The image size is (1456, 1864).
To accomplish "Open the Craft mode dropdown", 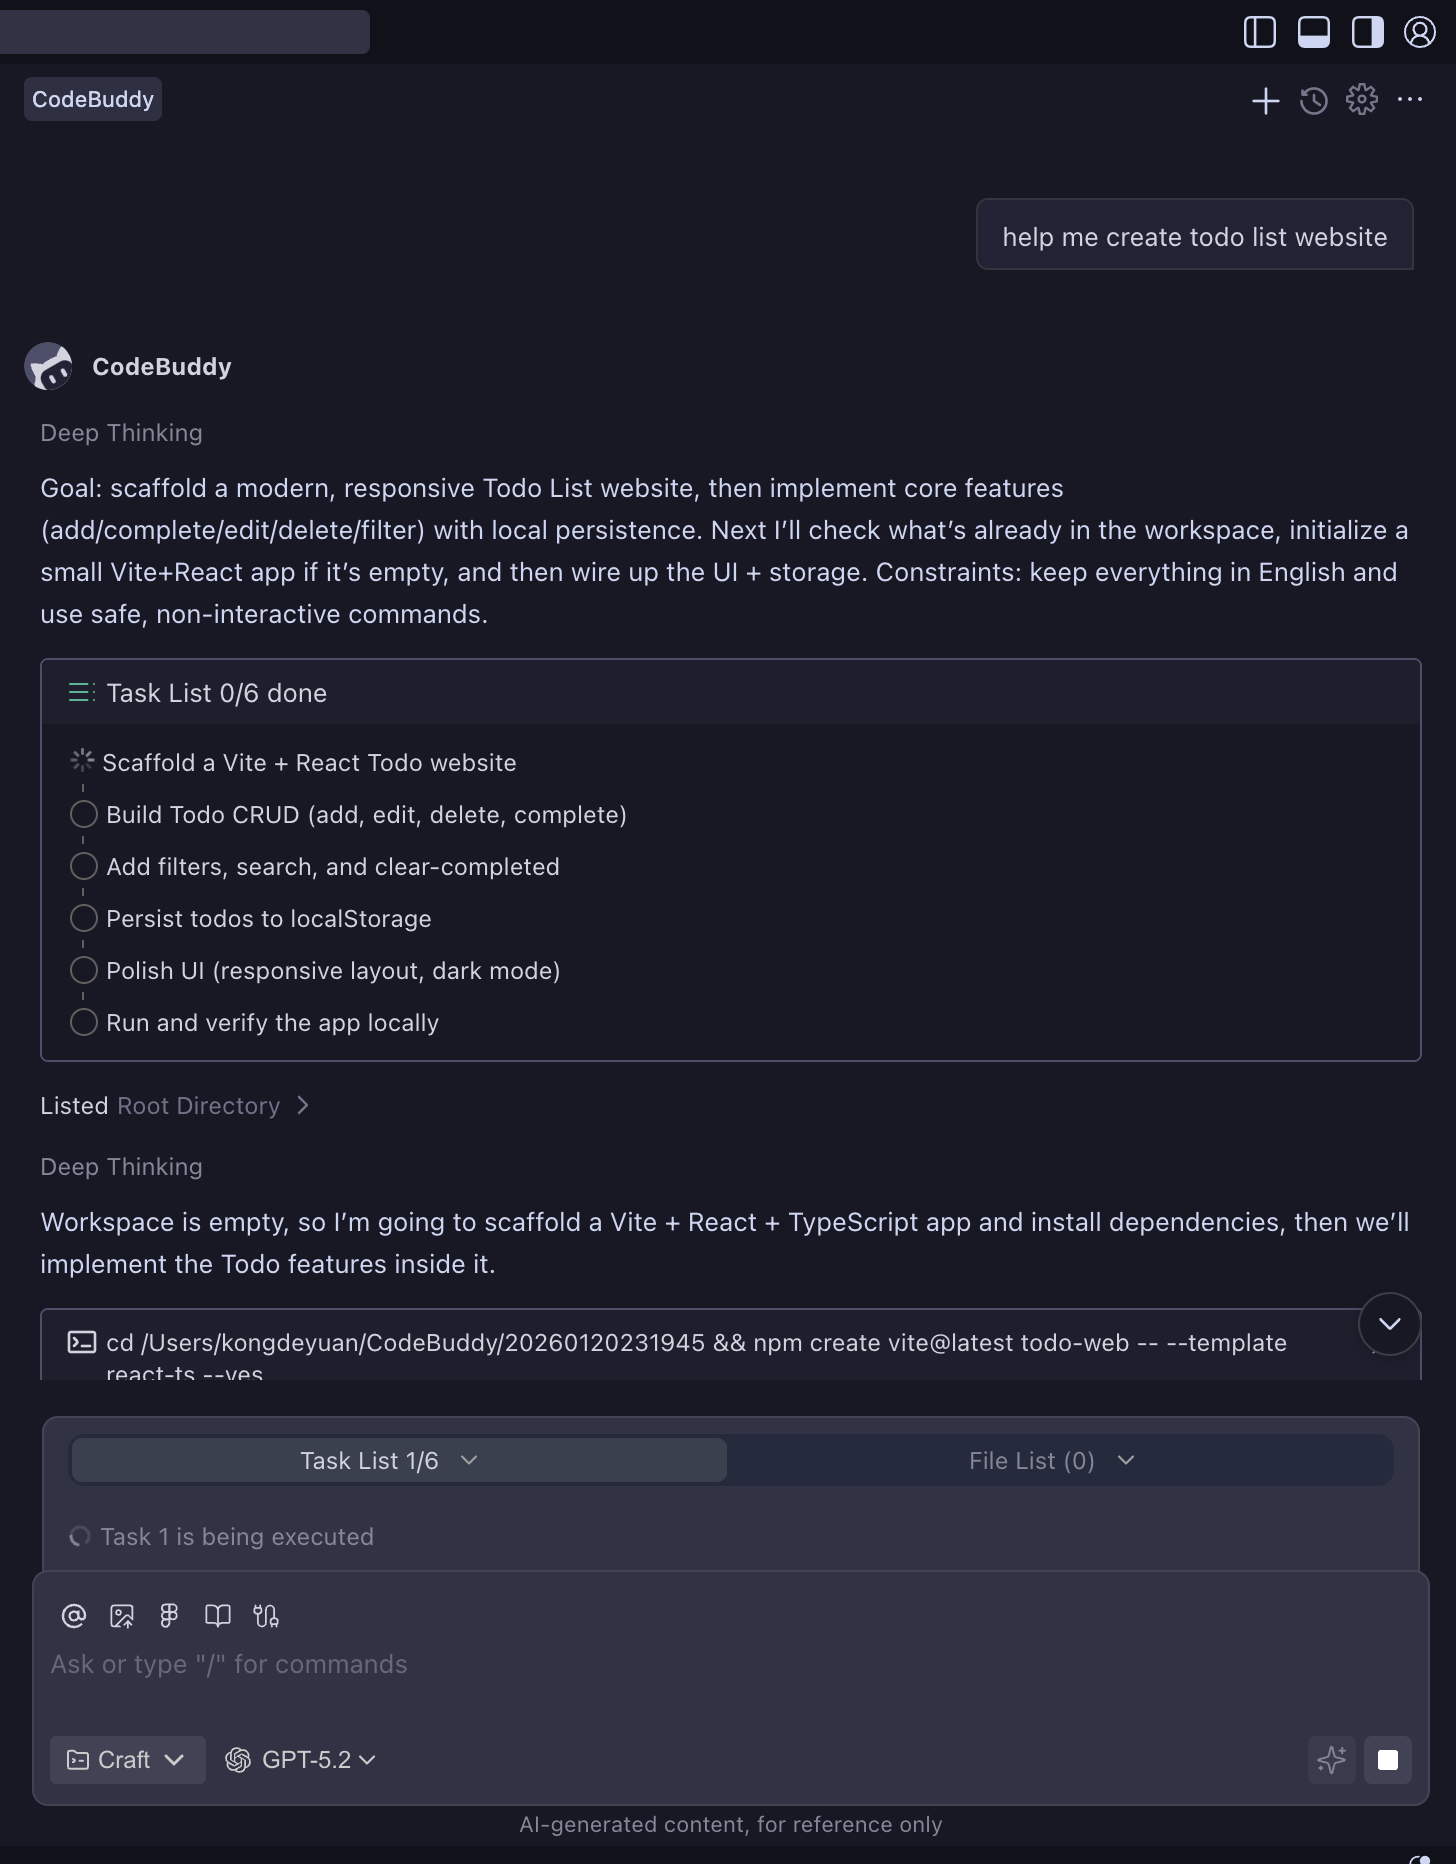I will click(127, 1760).
